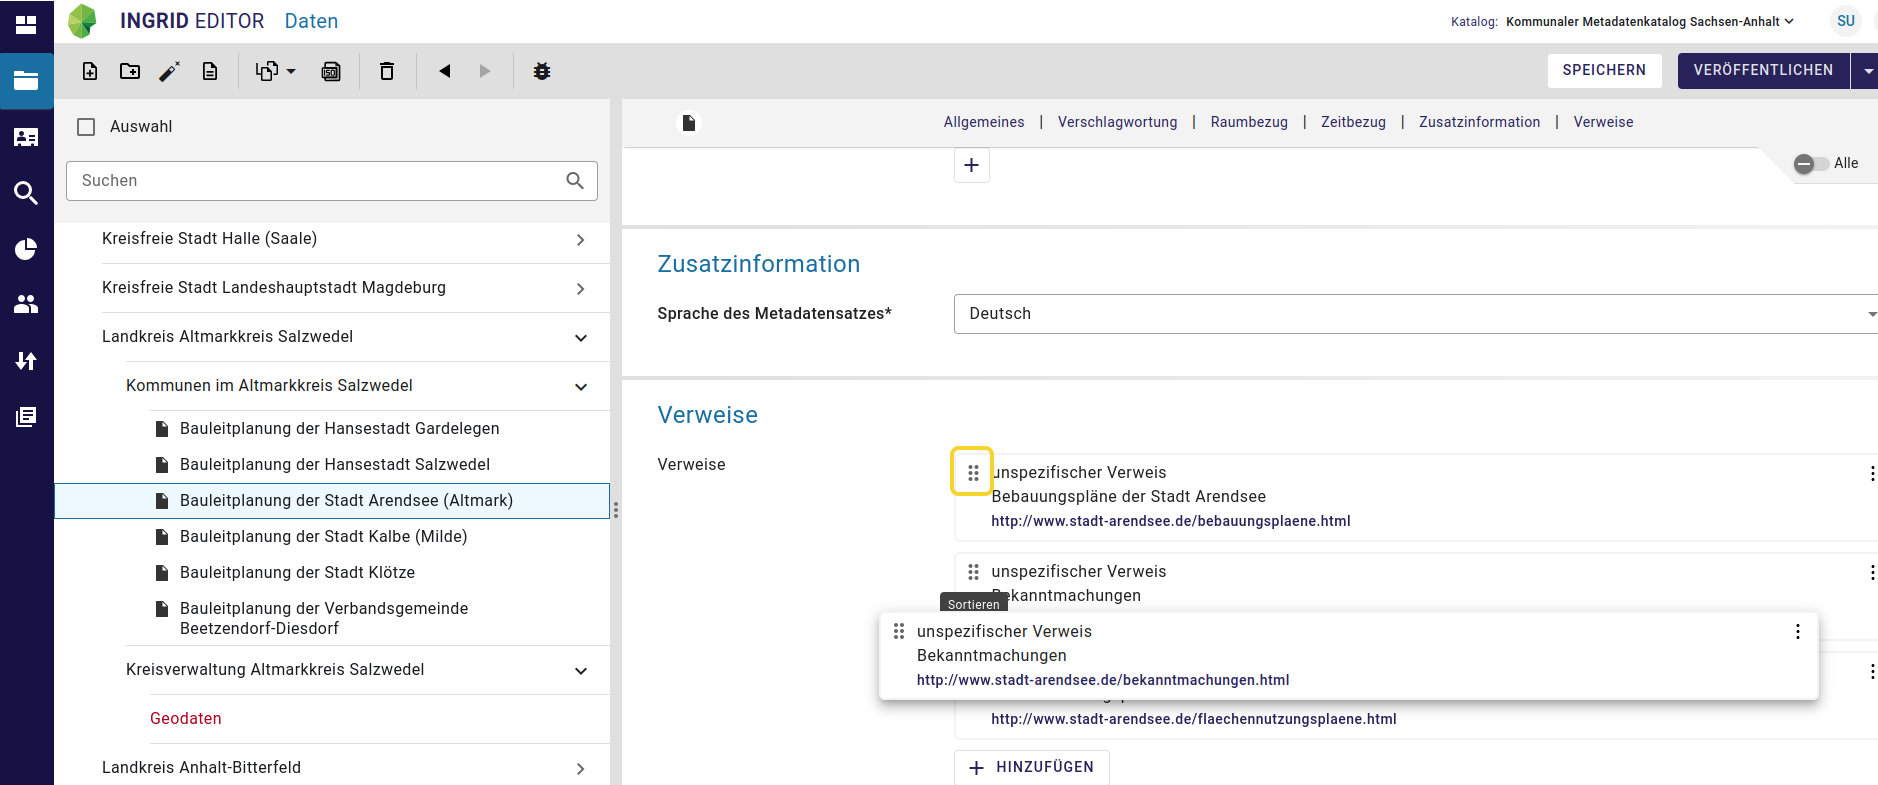
Task: Tick the Auswahl checkbox
Action: click(87, 127)
